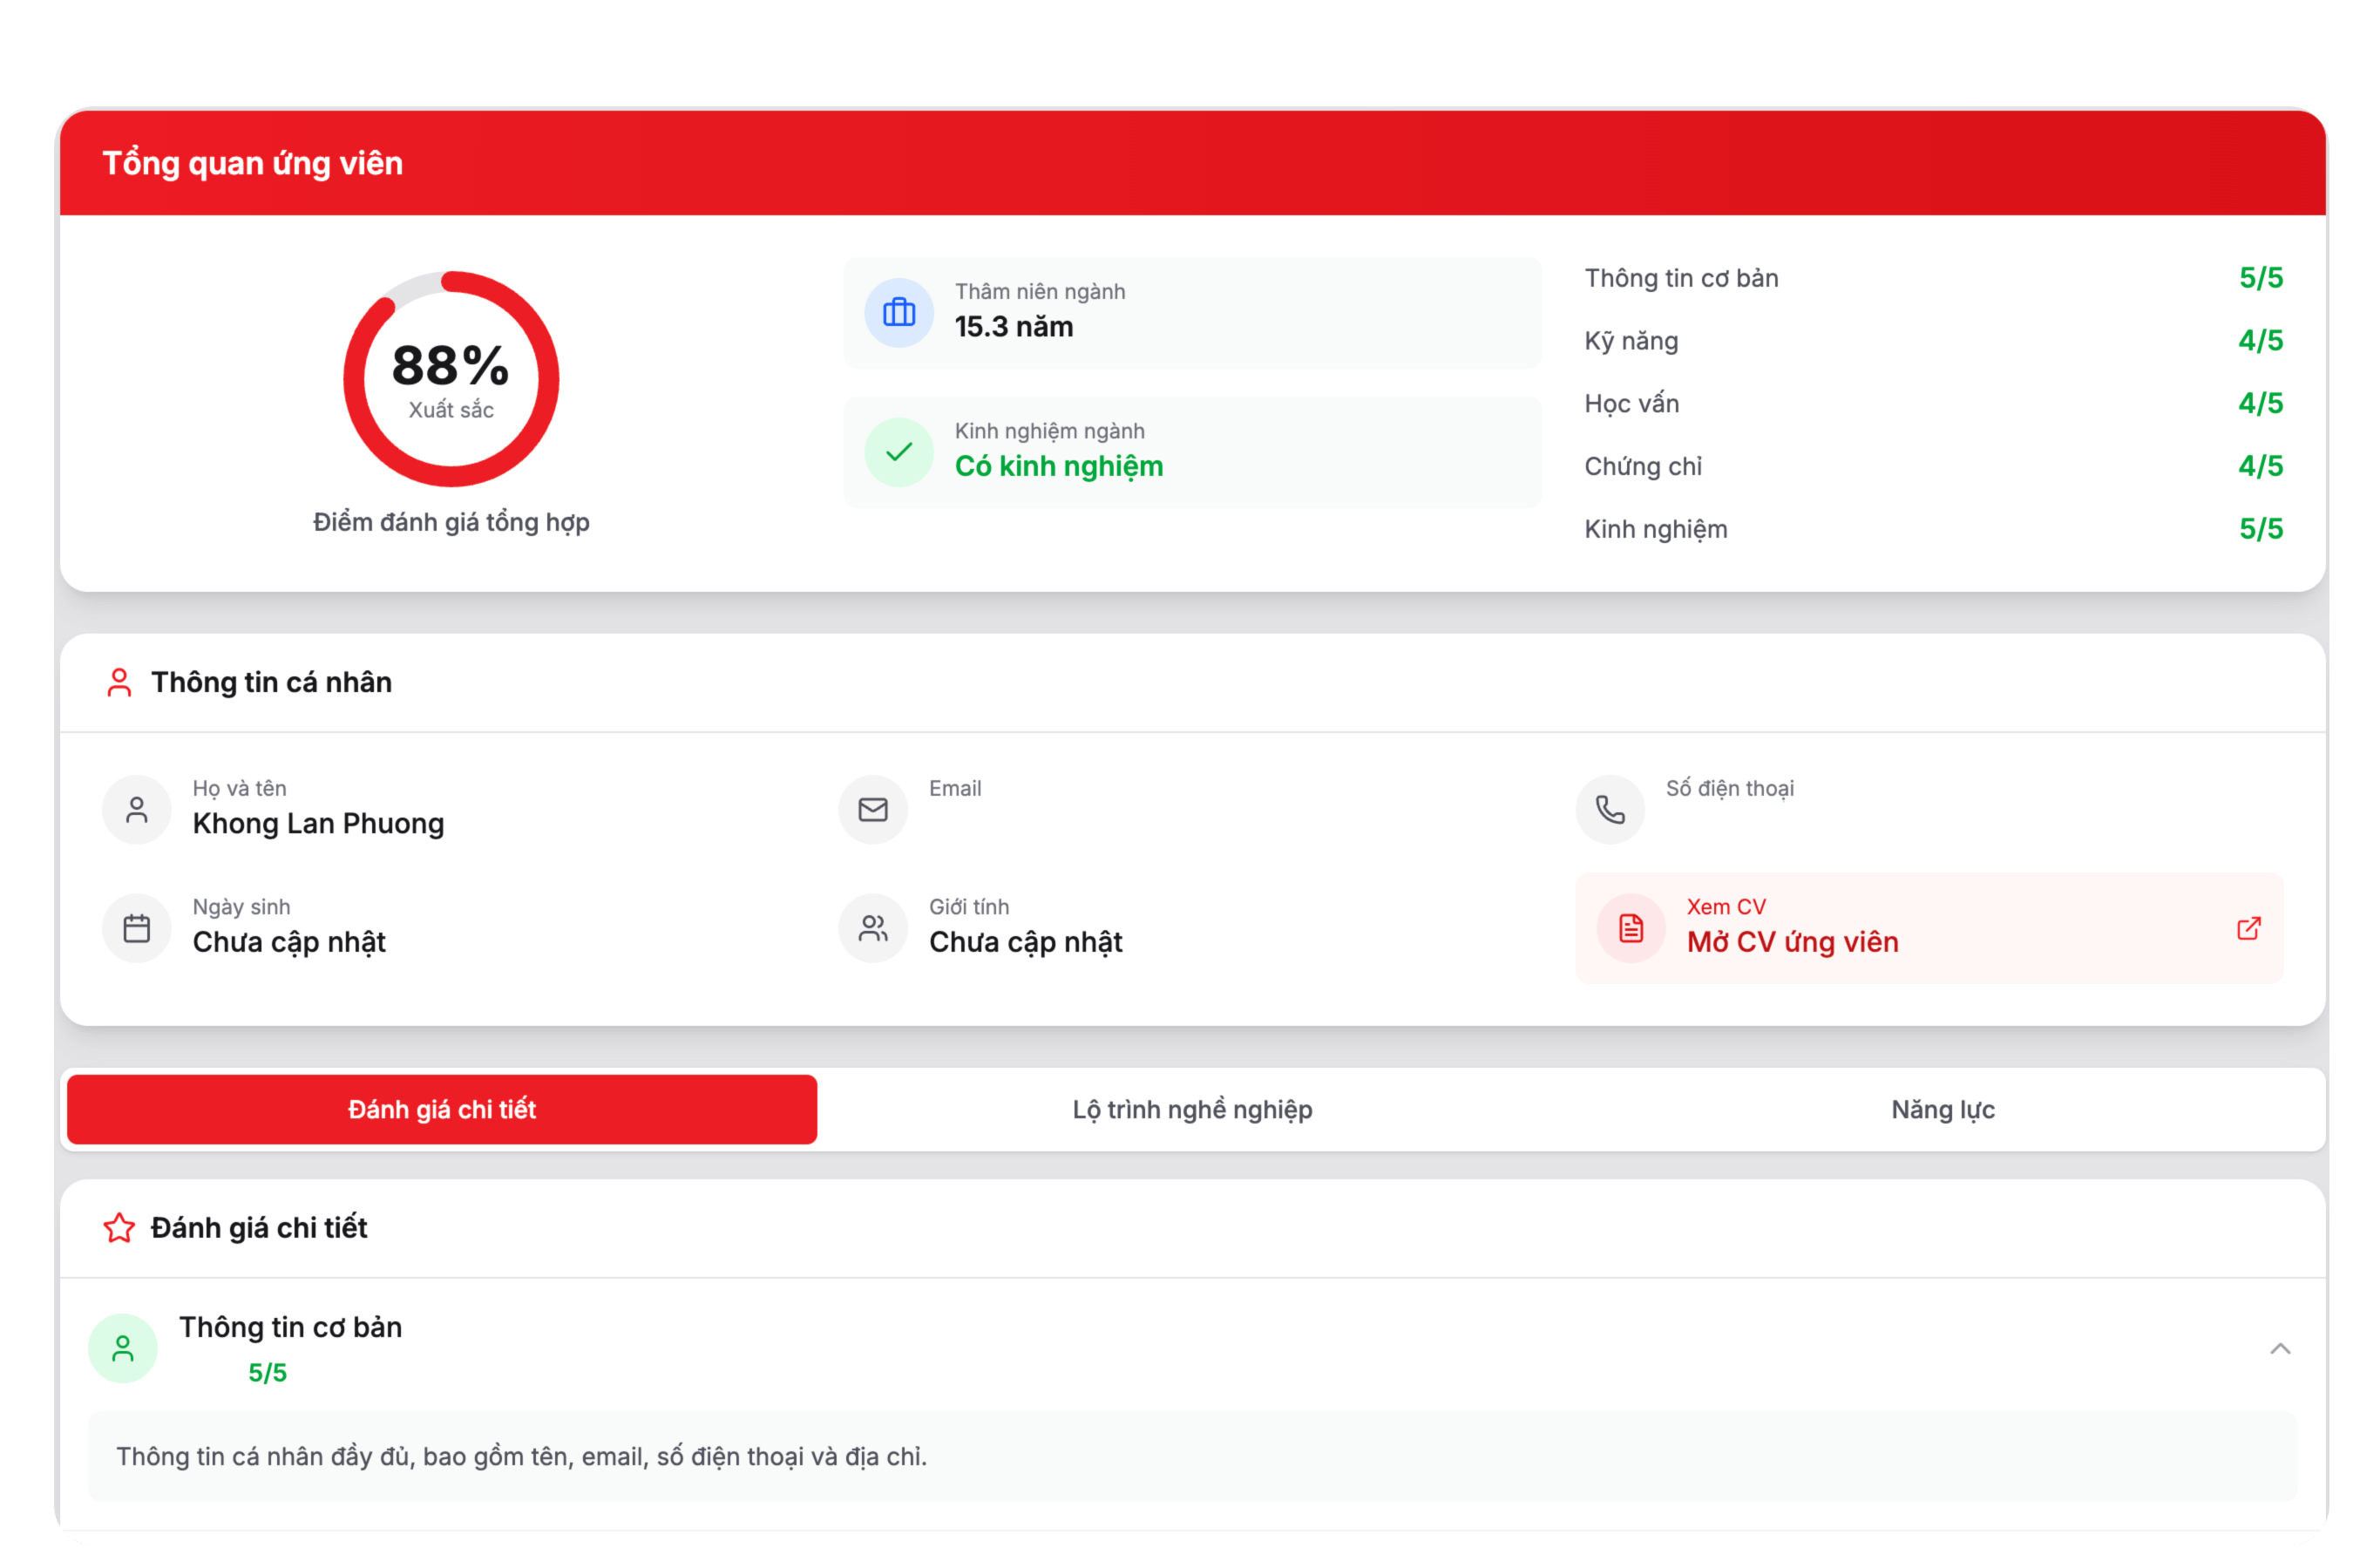Select the Đánh giá chi tiết tab
The height and width of the screenshot is (1548, 2380).
(442, 1110)
